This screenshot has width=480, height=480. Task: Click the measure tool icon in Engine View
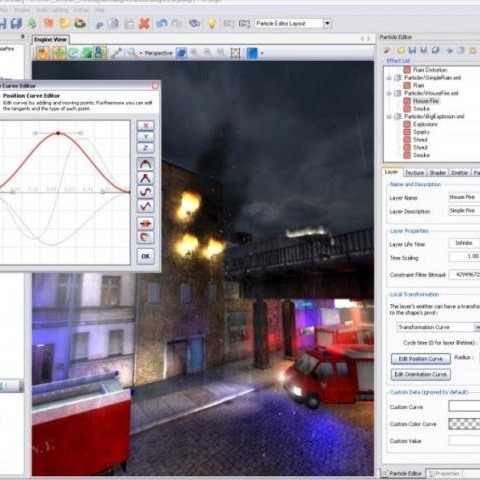pyautogui.click(x=116, y=53)
